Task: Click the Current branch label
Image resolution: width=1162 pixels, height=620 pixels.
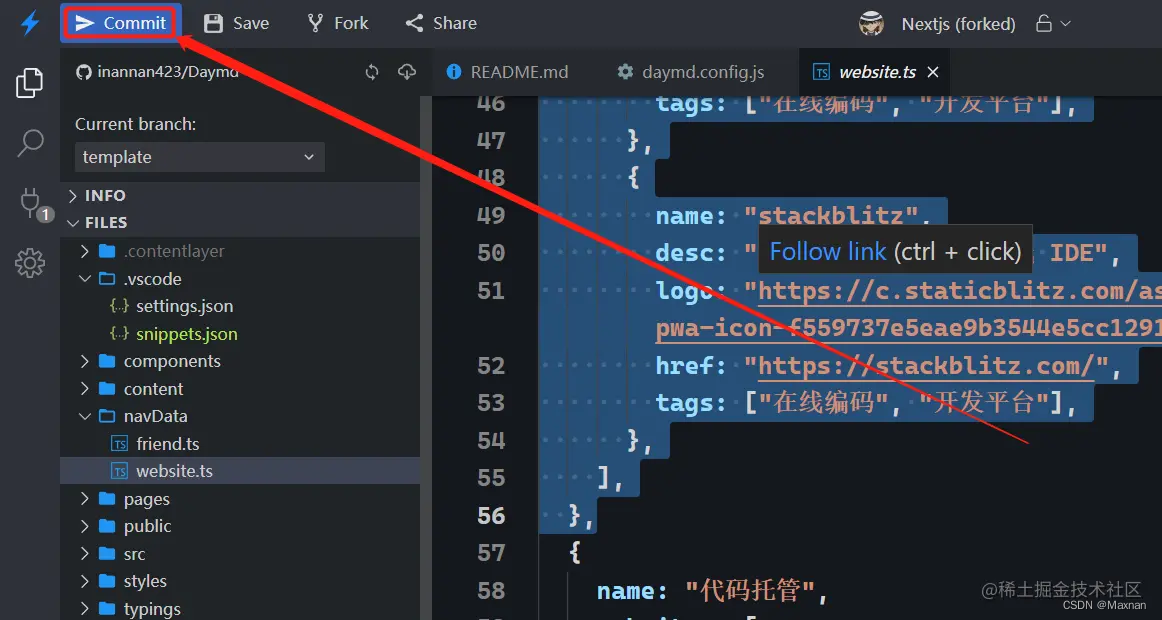Action: (x=136, y=124)
